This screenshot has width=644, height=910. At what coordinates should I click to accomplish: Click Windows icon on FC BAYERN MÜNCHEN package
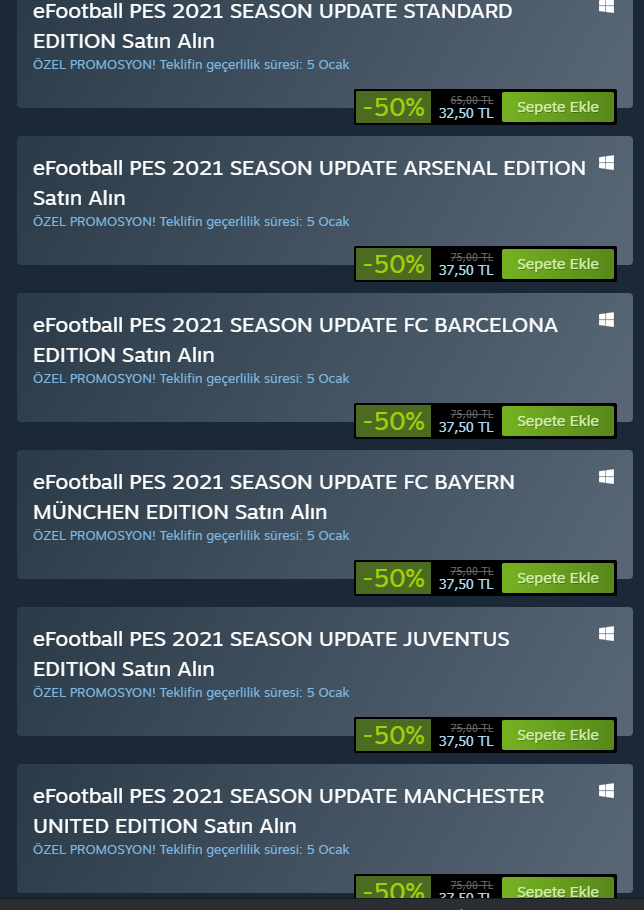pos(606,476)
